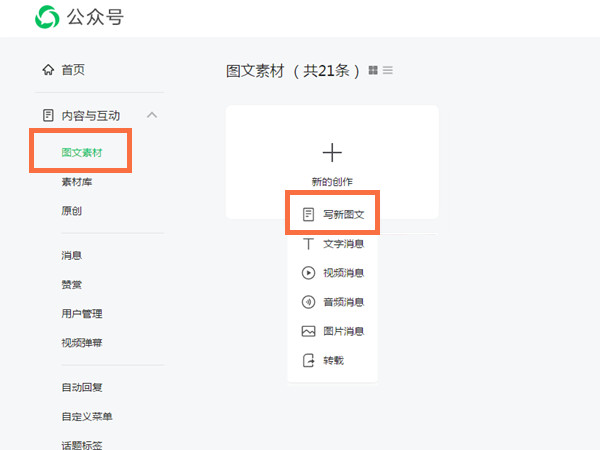Open 首页 from the sidebar
Viewport: 600px width, 450px height.
click(72, 70)
